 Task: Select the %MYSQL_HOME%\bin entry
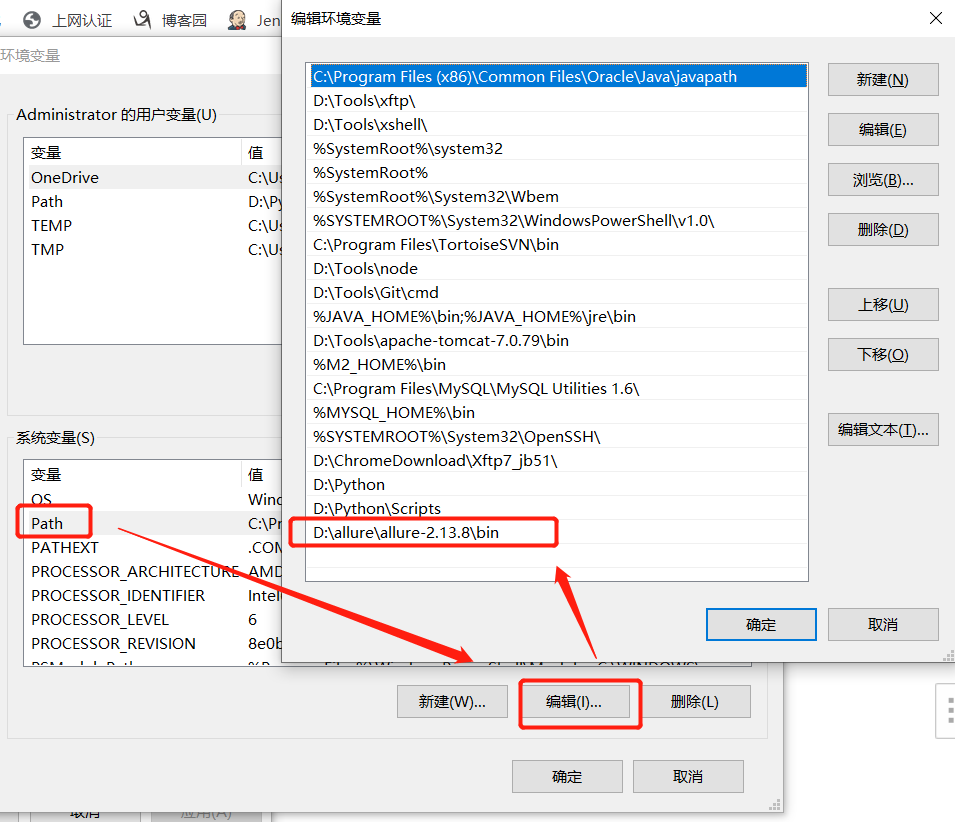click(x=558, y=412)
